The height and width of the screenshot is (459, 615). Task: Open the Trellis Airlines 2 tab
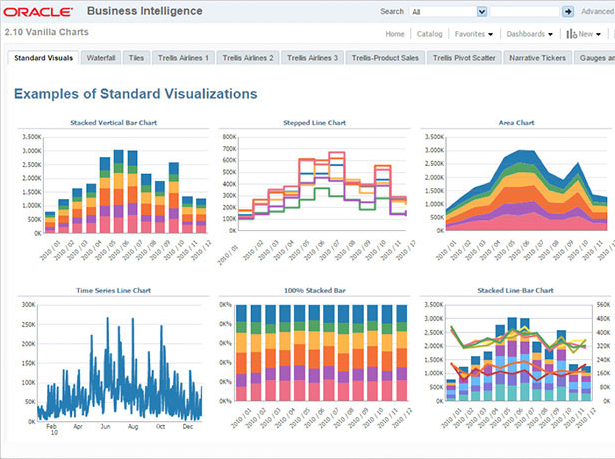(248, 58)
